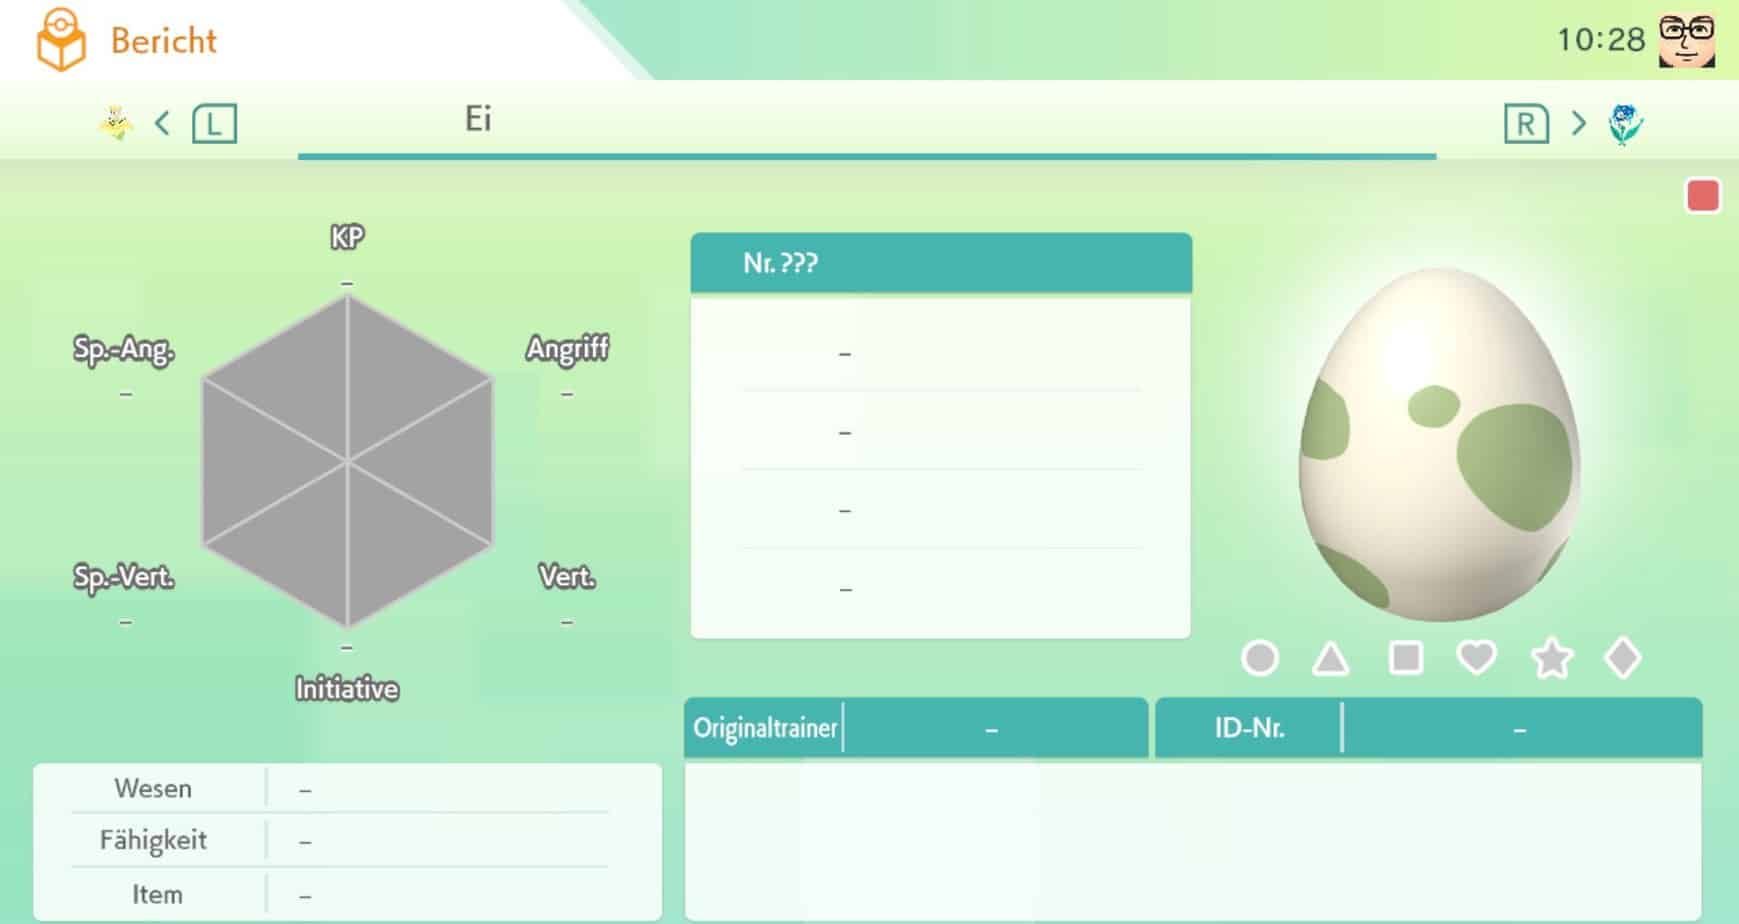Click the 'Vert.' stat label
This screenshot has height=924, width=1739.
pyautogui.click(x=567, y=576)
